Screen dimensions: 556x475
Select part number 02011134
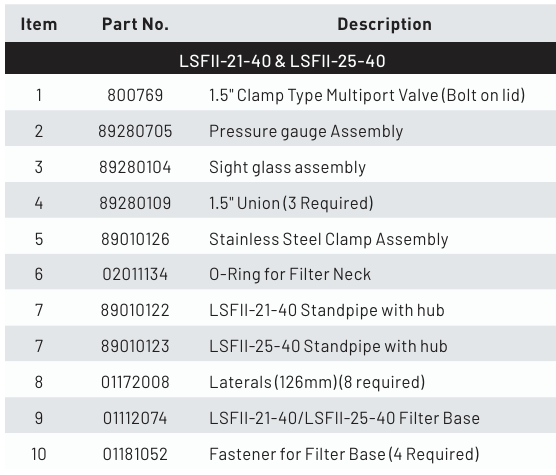135,274
